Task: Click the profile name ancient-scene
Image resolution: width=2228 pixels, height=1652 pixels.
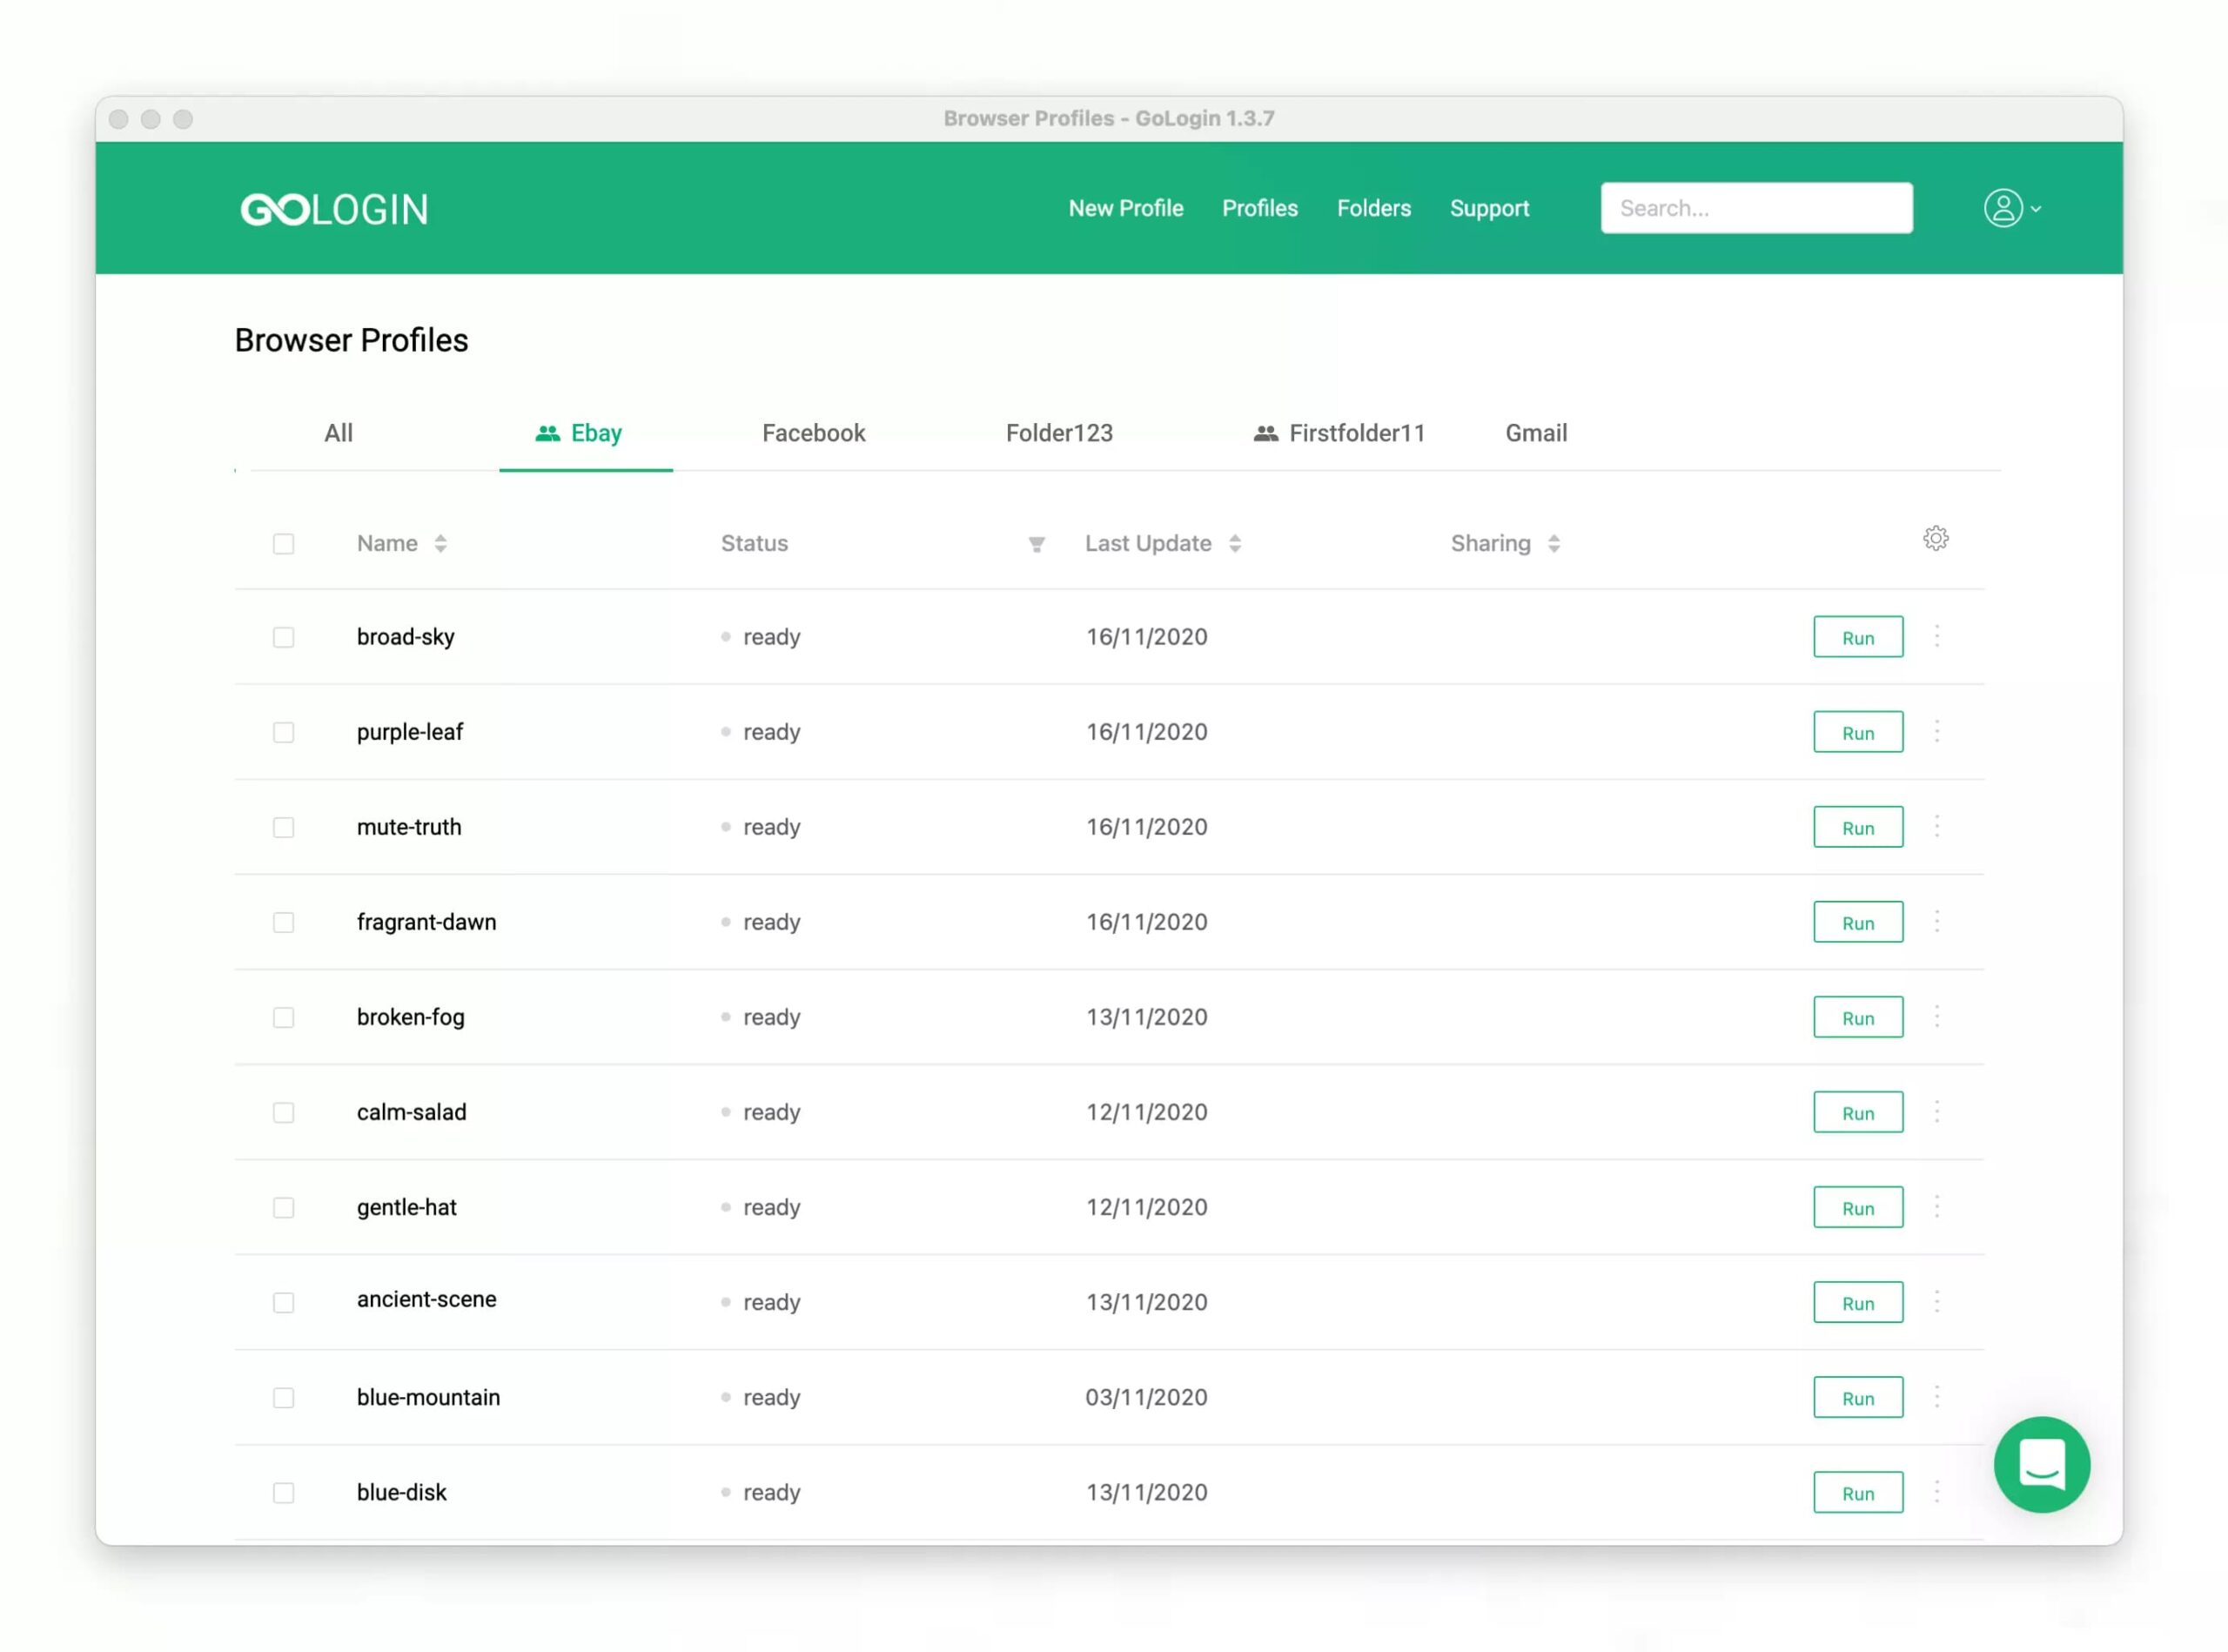Action: tap(427, 1299)
